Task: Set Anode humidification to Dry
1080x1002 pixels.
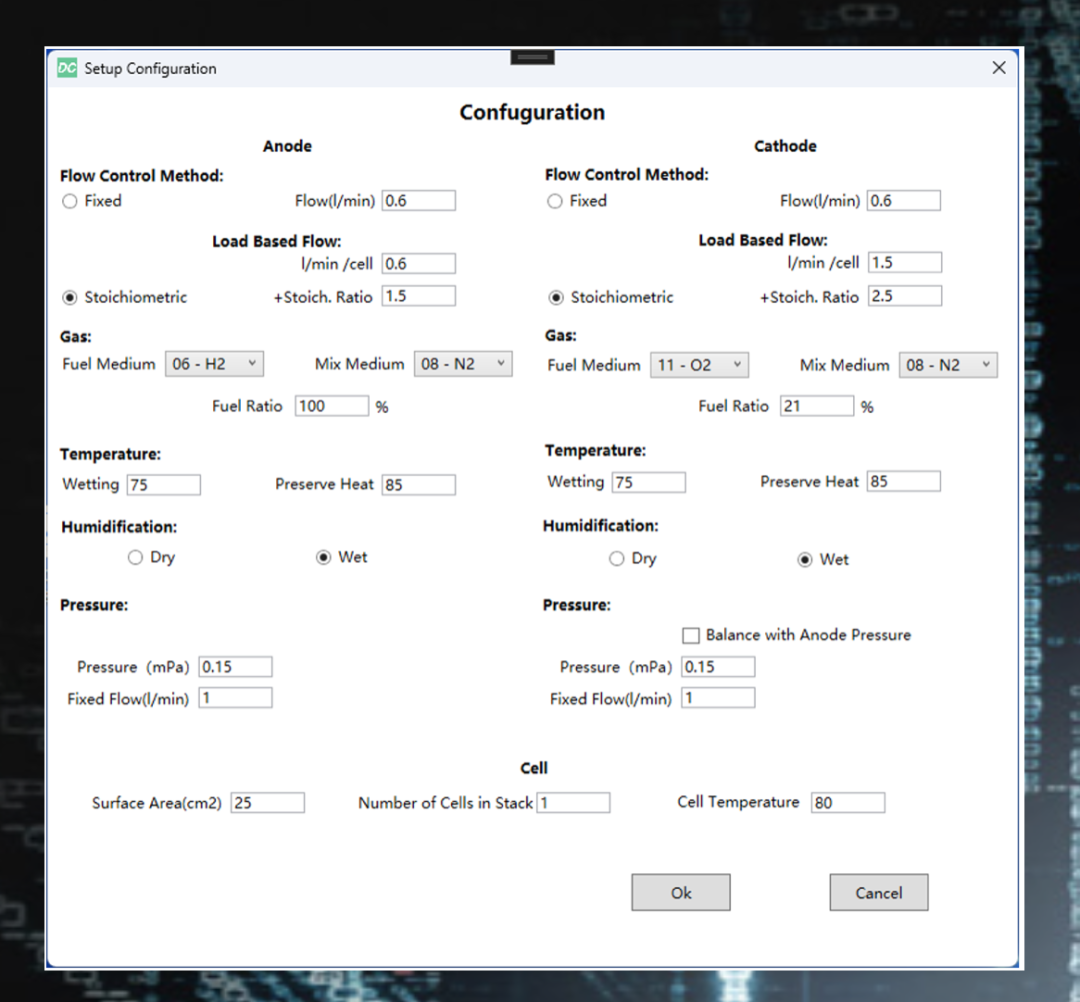Action: (x=136, y=558)
